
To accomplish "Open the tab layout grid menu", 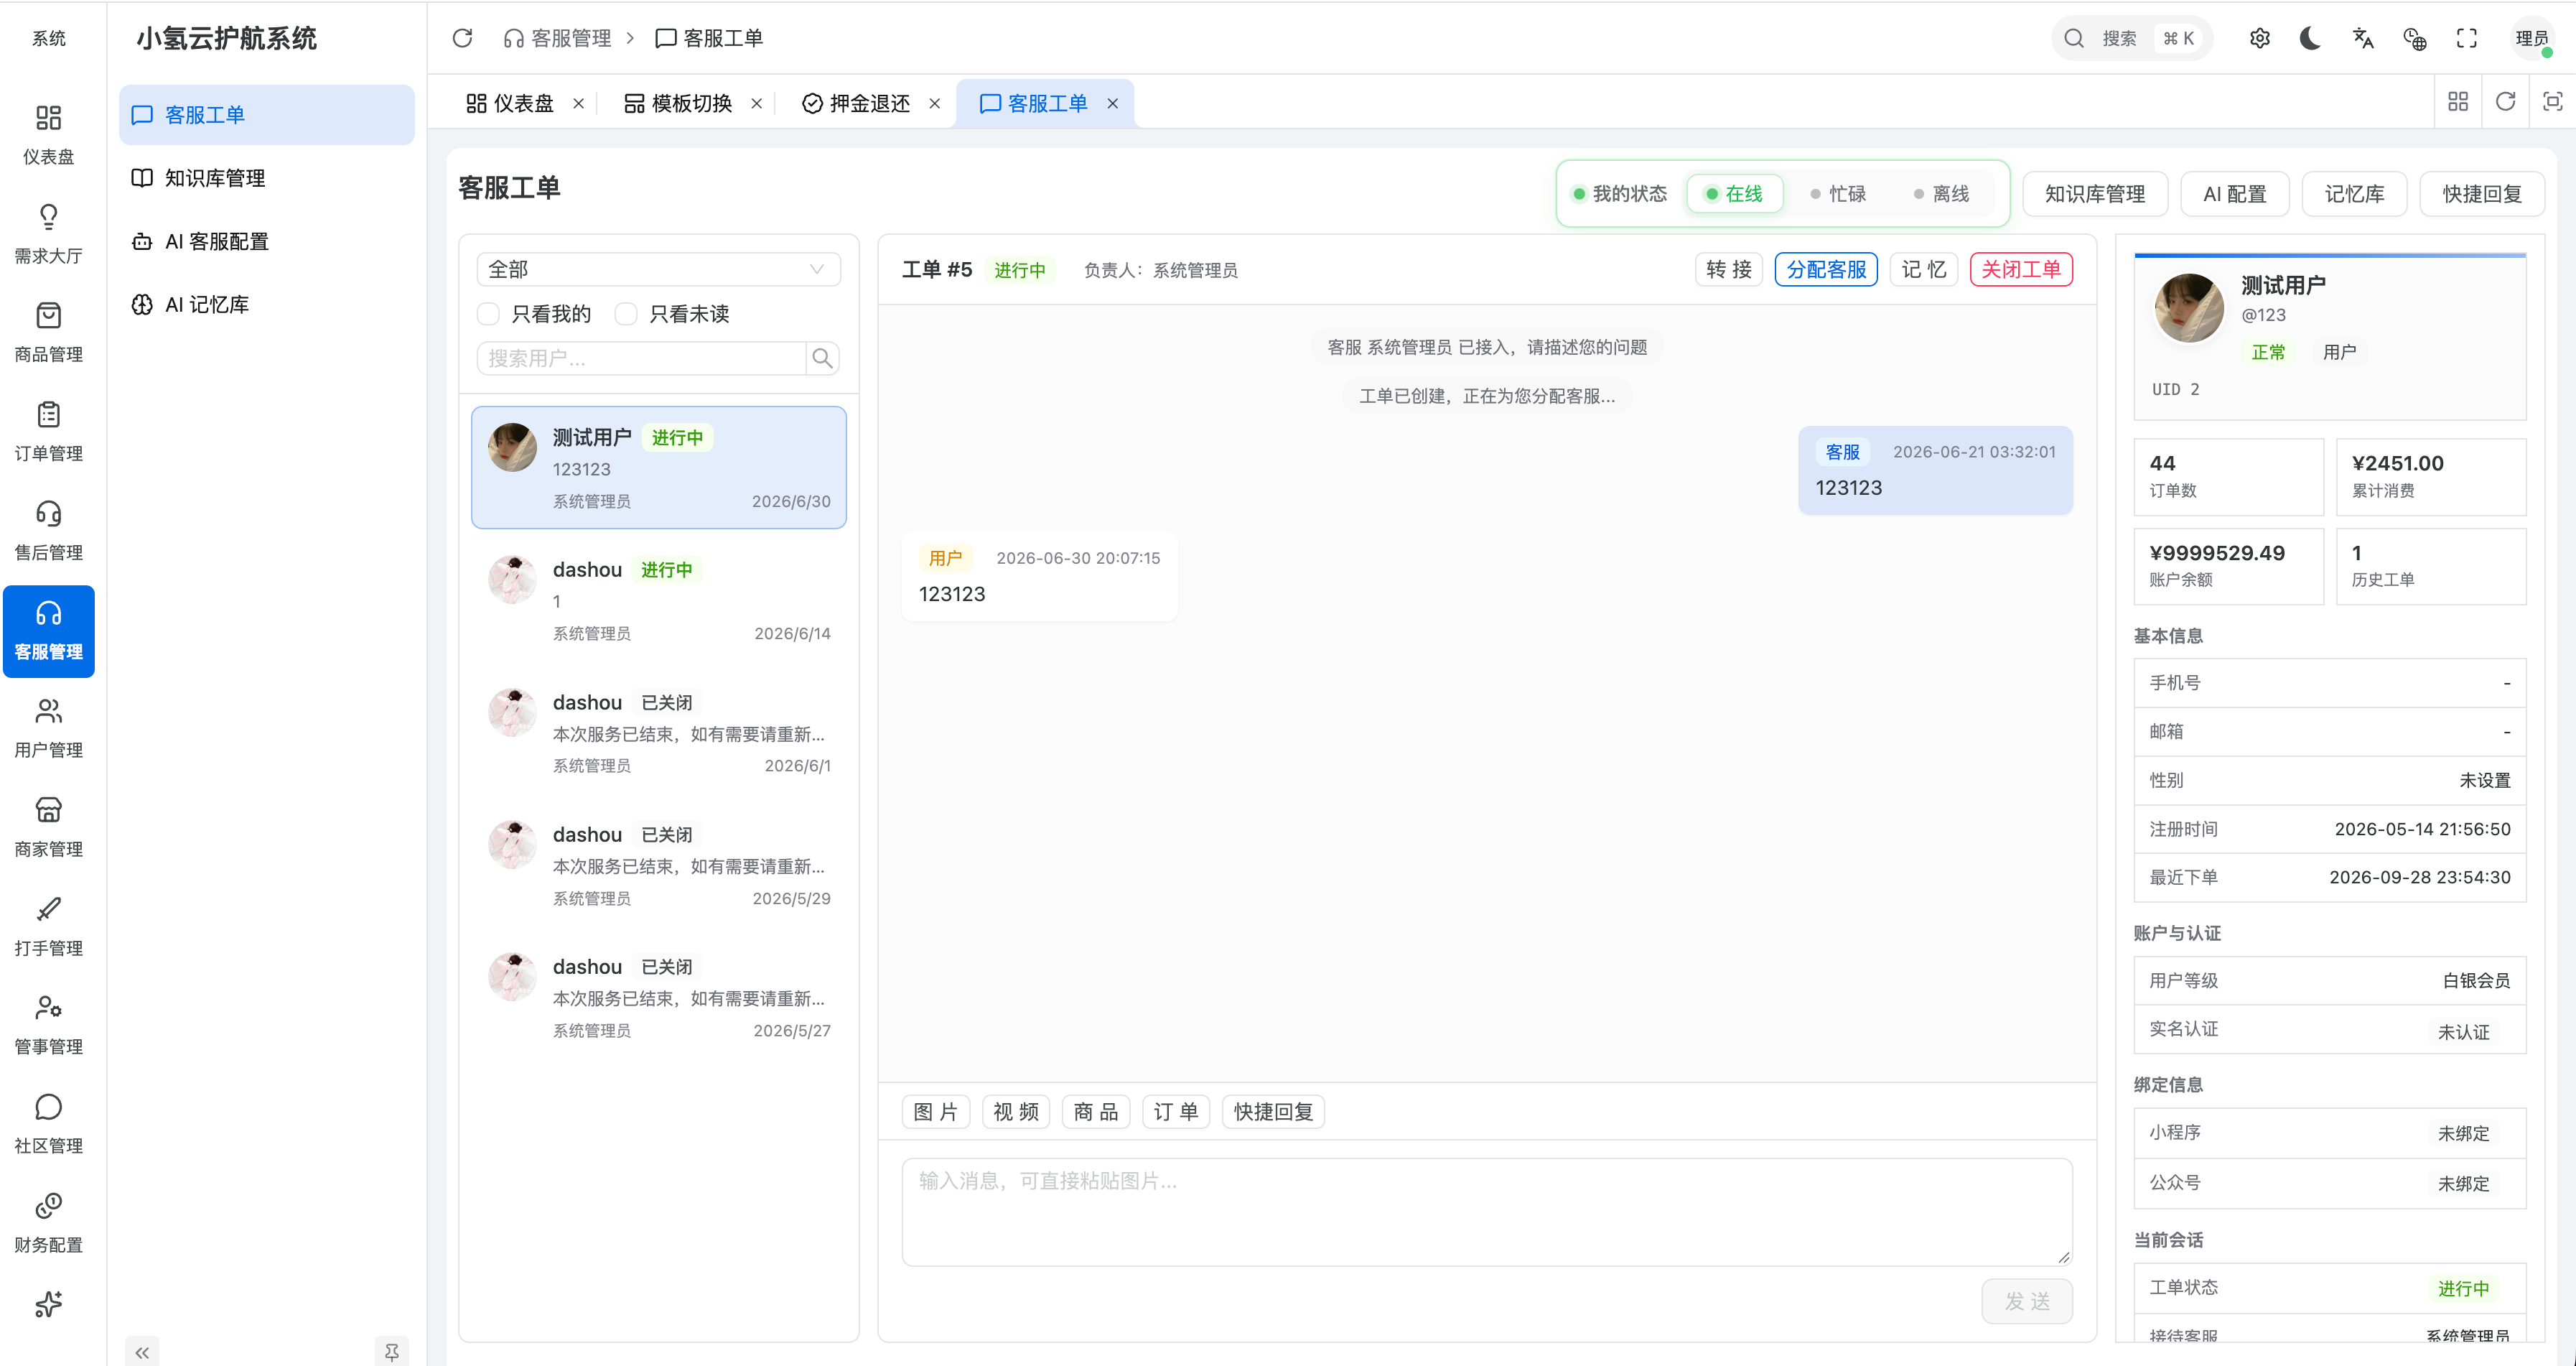I will [2458, 102].
